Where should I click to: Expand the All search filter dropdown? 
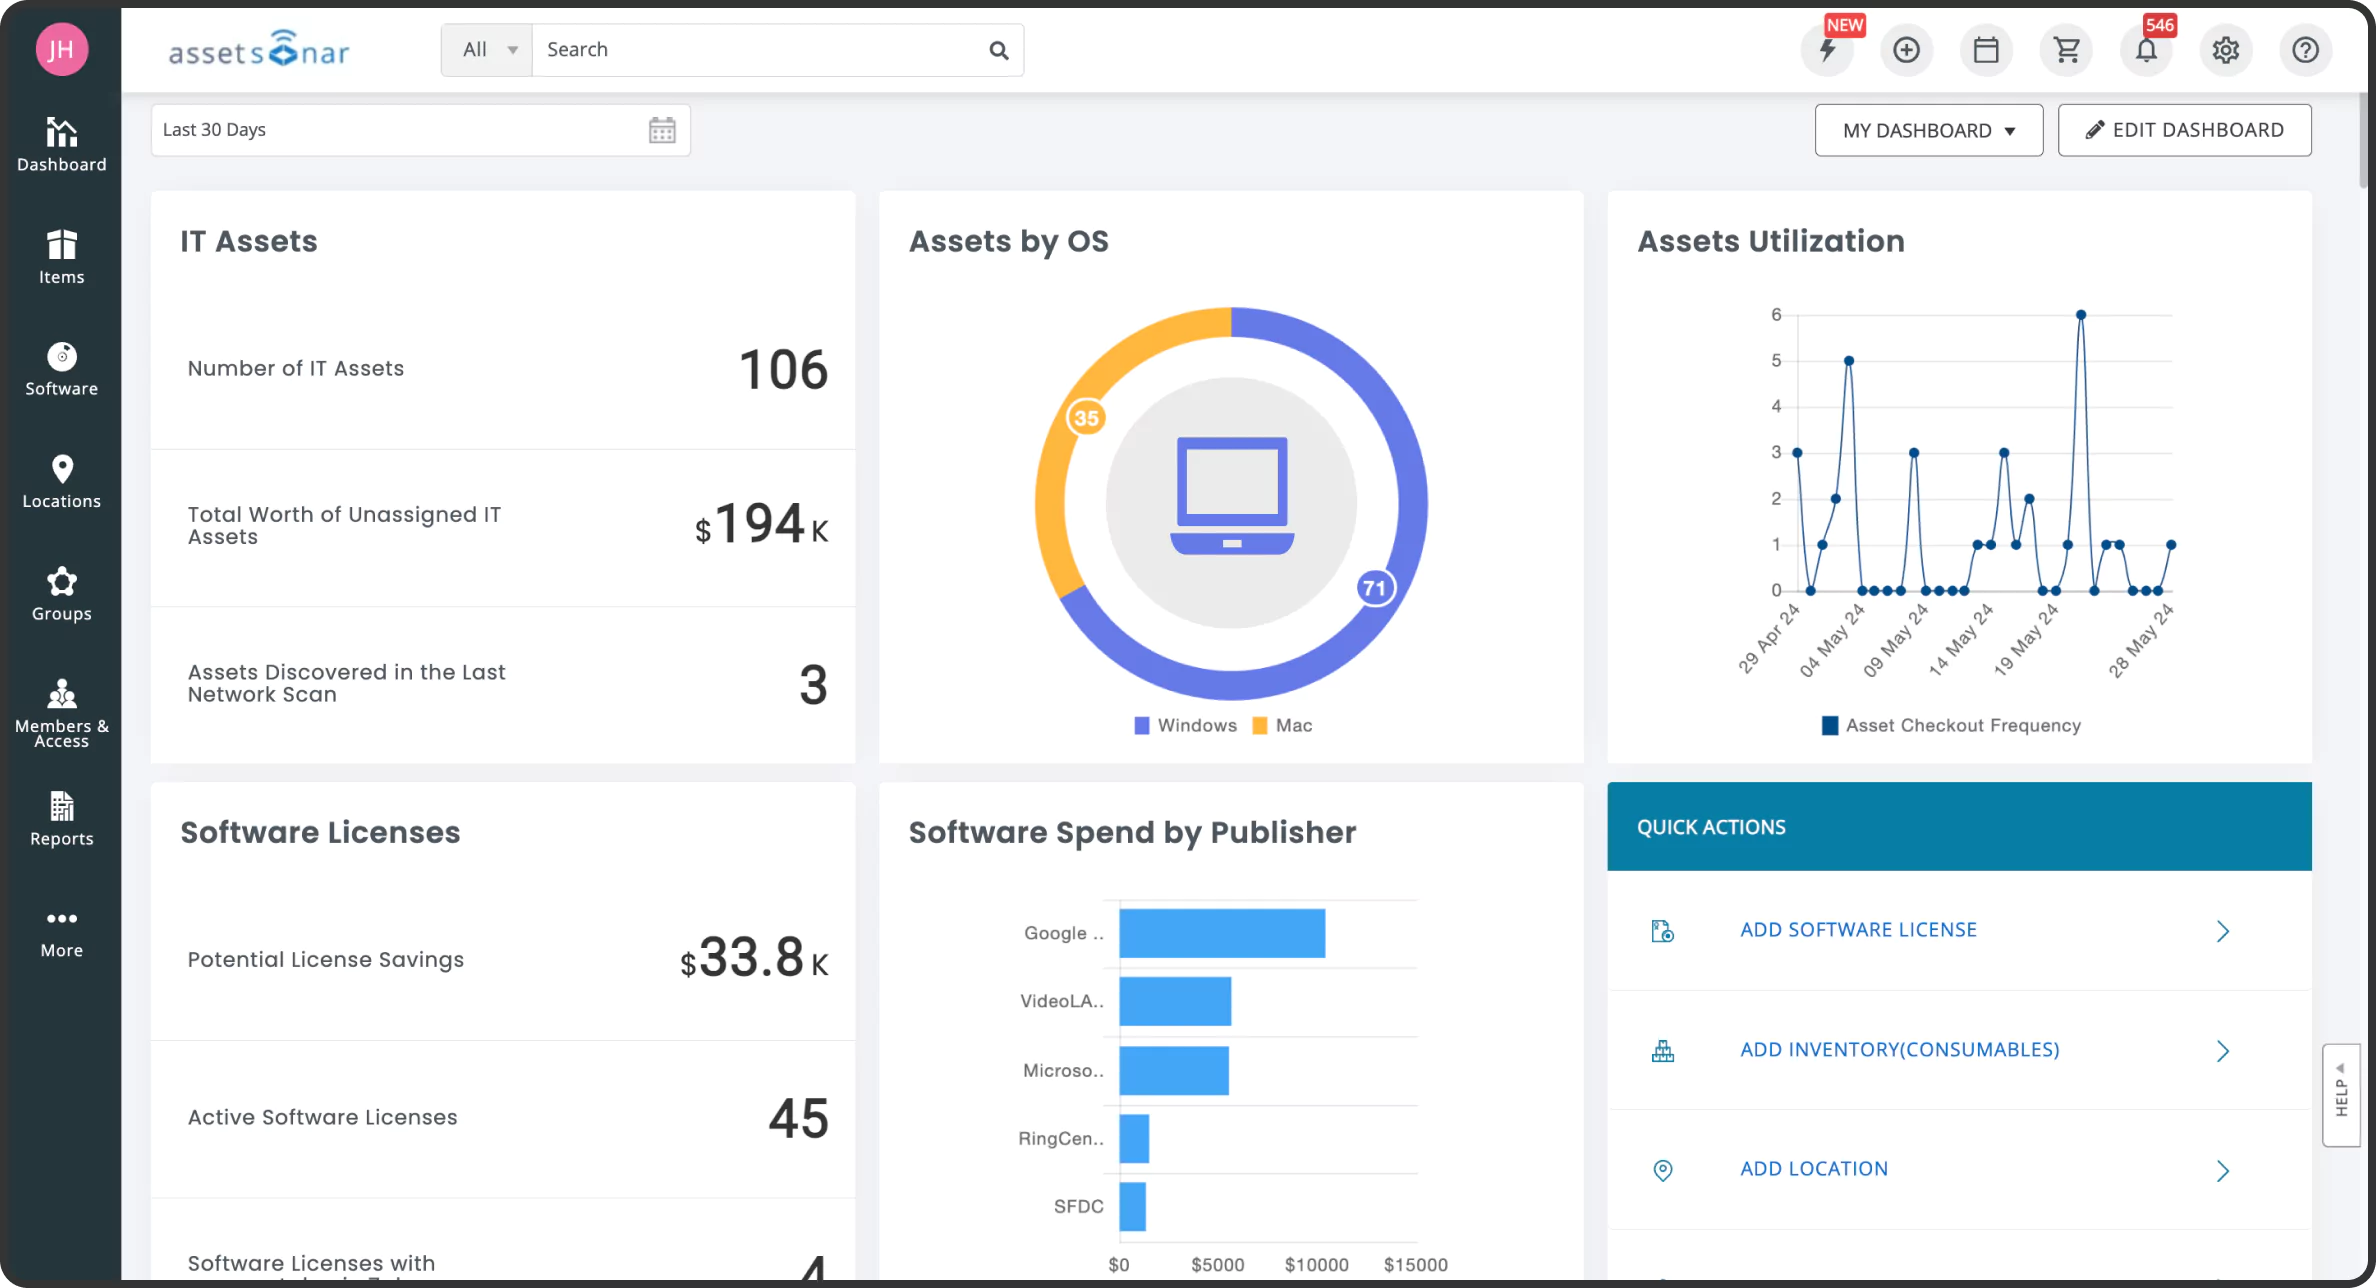(488, 50)
